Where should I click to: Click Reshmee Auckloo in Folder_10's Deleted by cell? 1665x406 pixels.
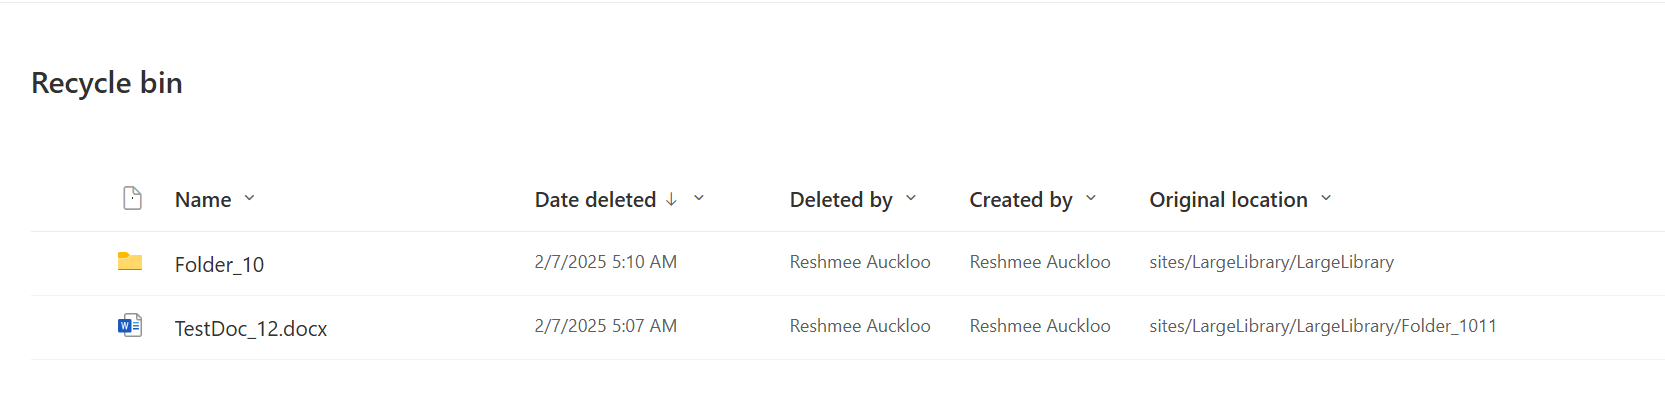coord(860,262)
